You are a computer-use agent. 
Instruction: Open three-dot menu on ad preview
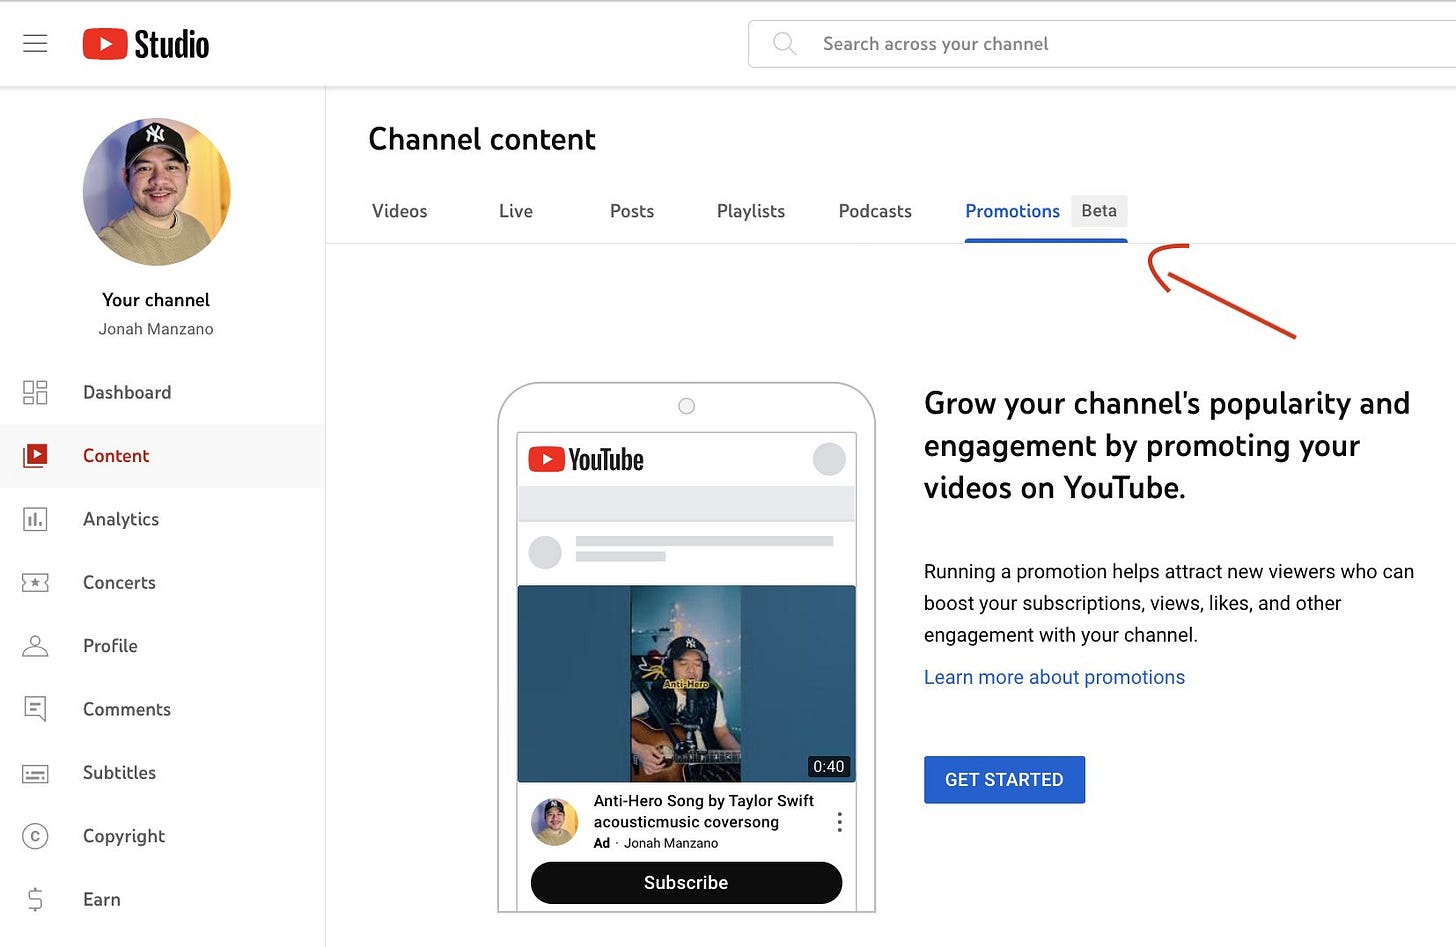point(839,822)
